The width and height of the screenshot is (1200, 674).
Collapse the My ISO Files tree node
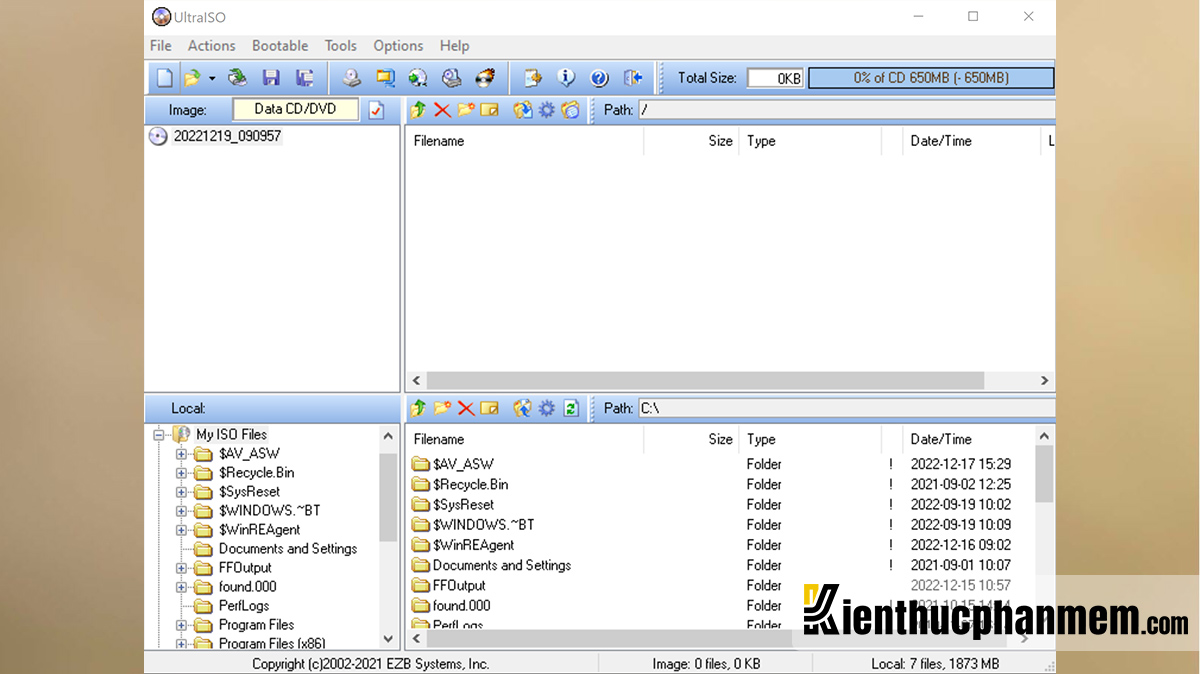click(159, 435)
